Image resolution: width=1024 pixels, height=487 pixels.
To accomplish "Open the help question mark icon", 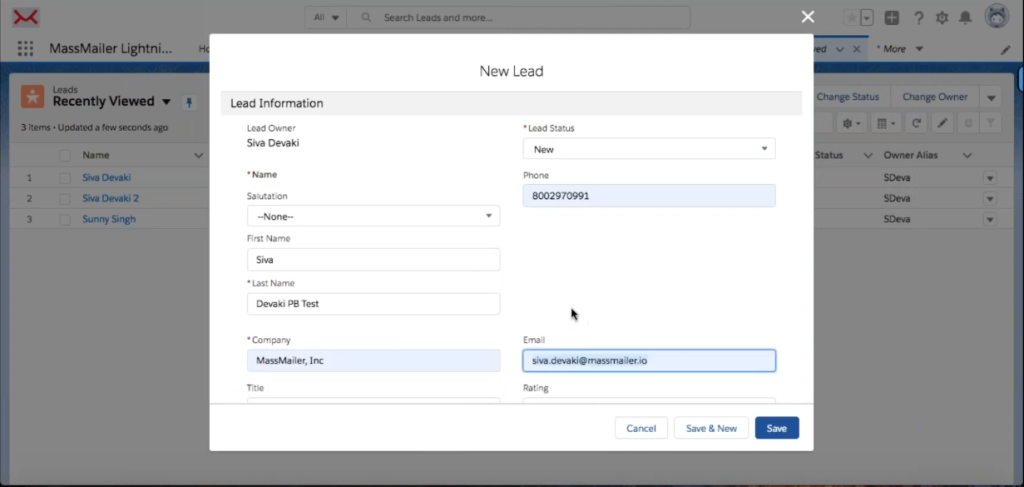I will pos(918,18).
